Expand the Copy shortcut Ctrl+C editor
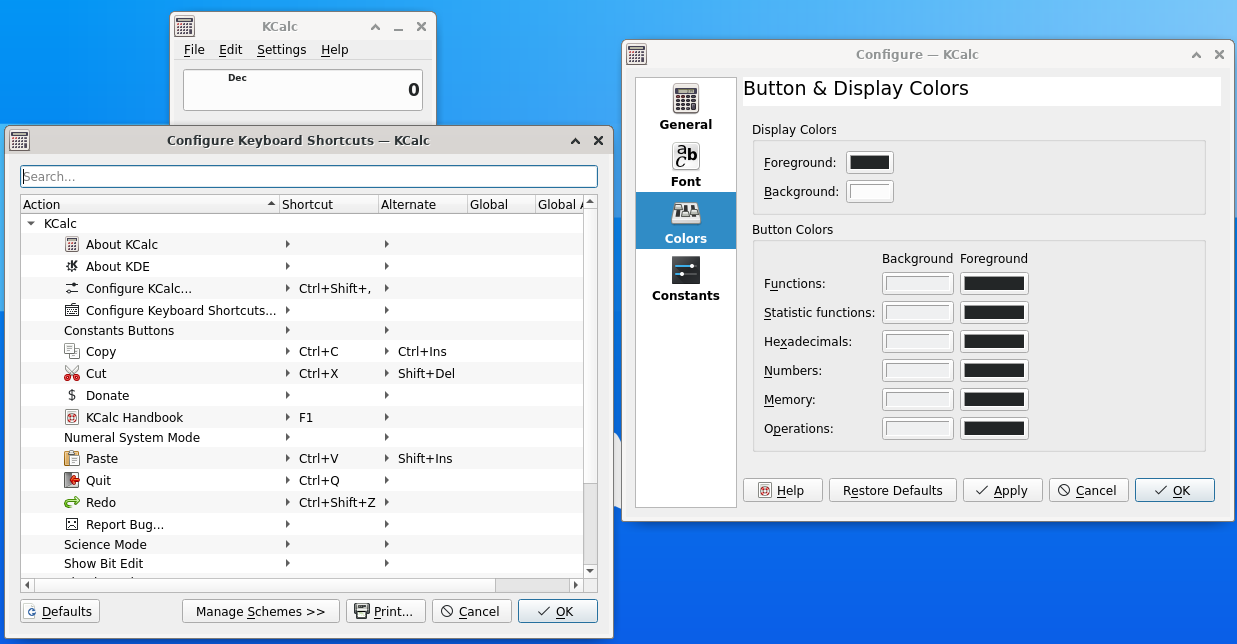The image size is (1237, 644). (287, 351)
